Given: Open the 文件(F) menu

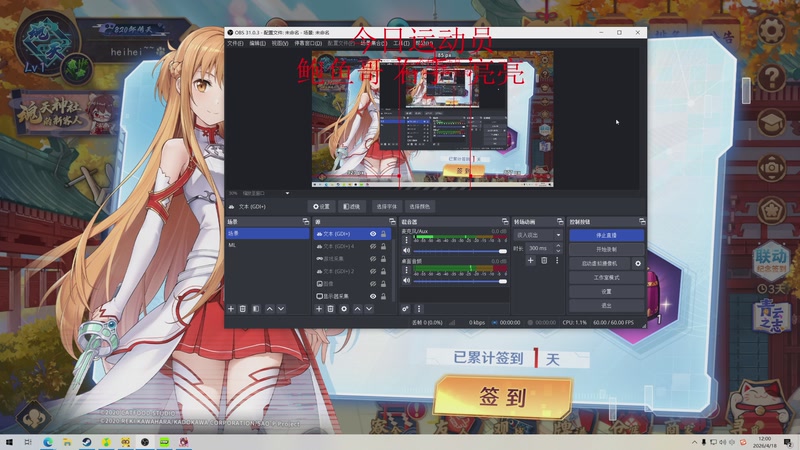Looking at the screenshot, I should coord(235,43).
